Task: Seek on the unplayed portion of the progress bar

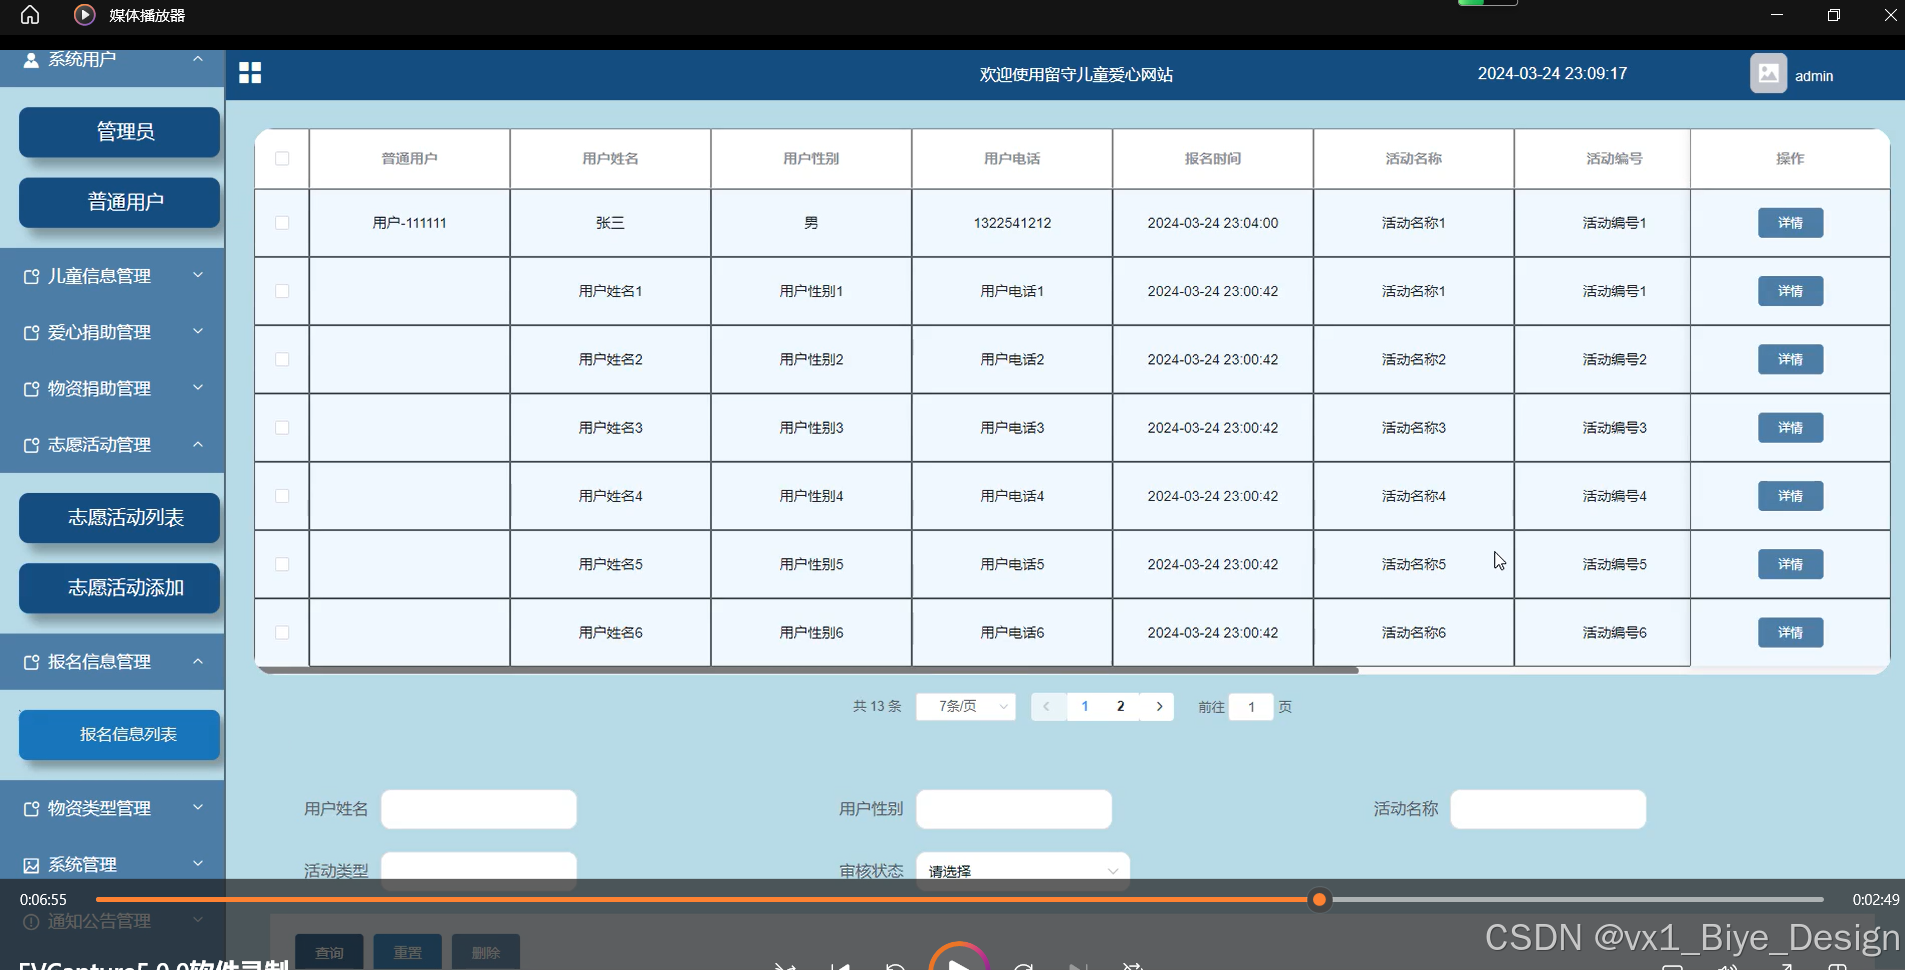Action: [1576, 900]
